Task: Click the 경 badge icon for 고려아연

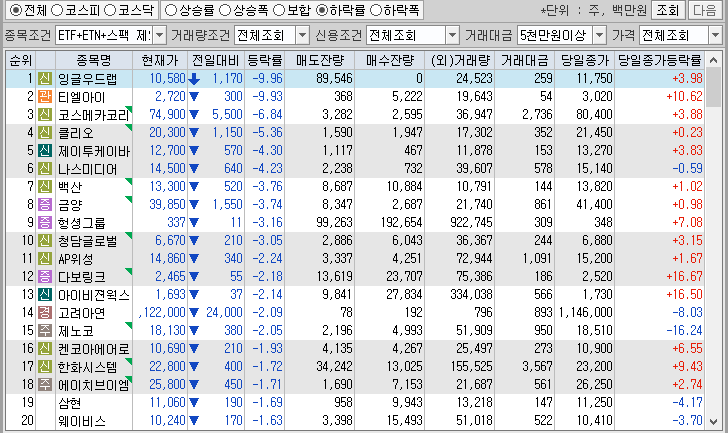Action: [x=45, y=313]
